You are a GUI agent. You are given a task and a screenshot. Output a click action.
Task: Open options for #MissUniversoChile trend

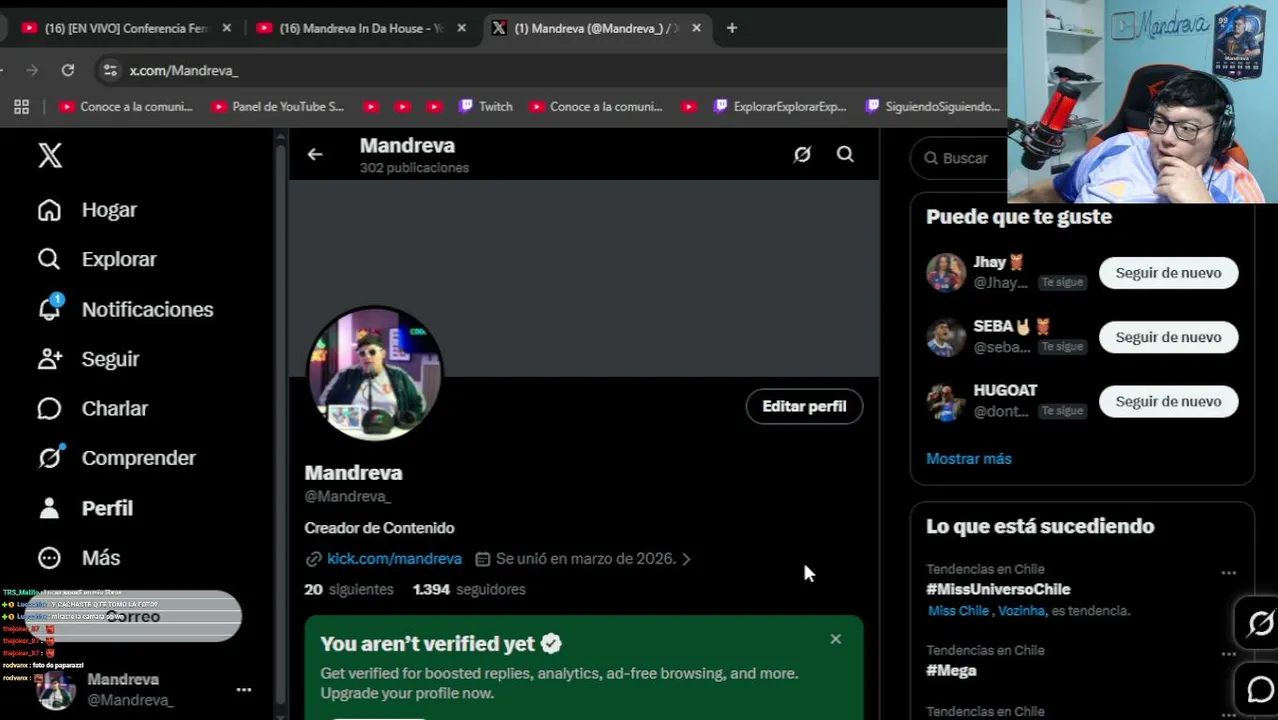pyautogui.click(x=1229, y=573)
